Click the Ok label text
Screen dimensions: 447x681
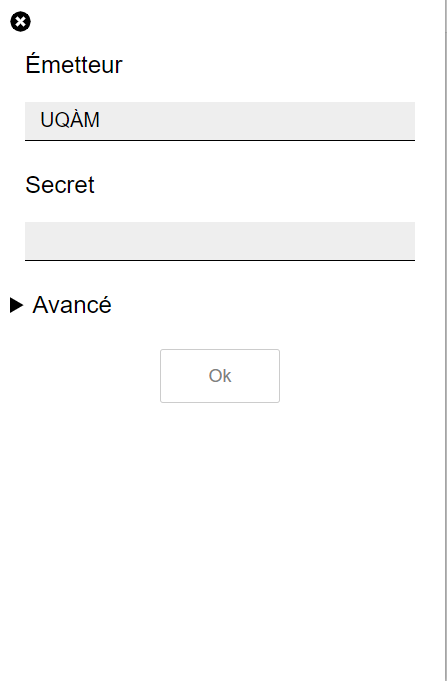pos(220,376)
